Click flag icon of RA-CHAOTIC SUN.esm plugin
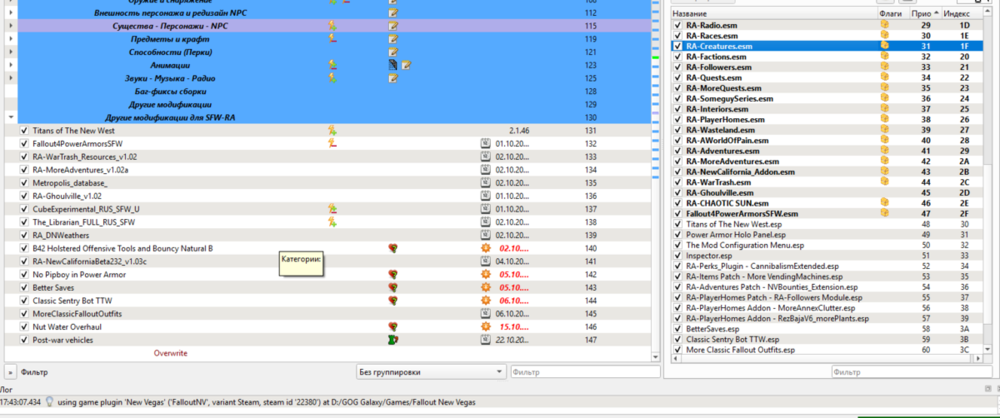Viewport: 1000px width, 418px height. pos(885,203)
